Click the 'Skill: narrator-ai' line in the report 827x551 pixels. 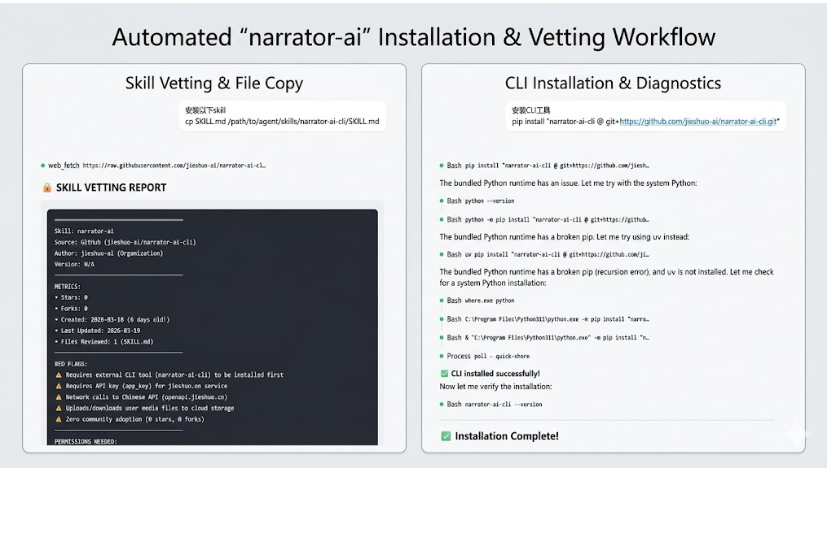[84, 231]
